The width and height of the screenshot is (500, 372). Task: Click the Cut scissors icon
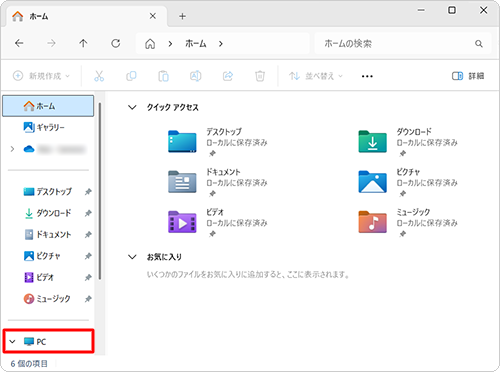(x=99, y=76)
